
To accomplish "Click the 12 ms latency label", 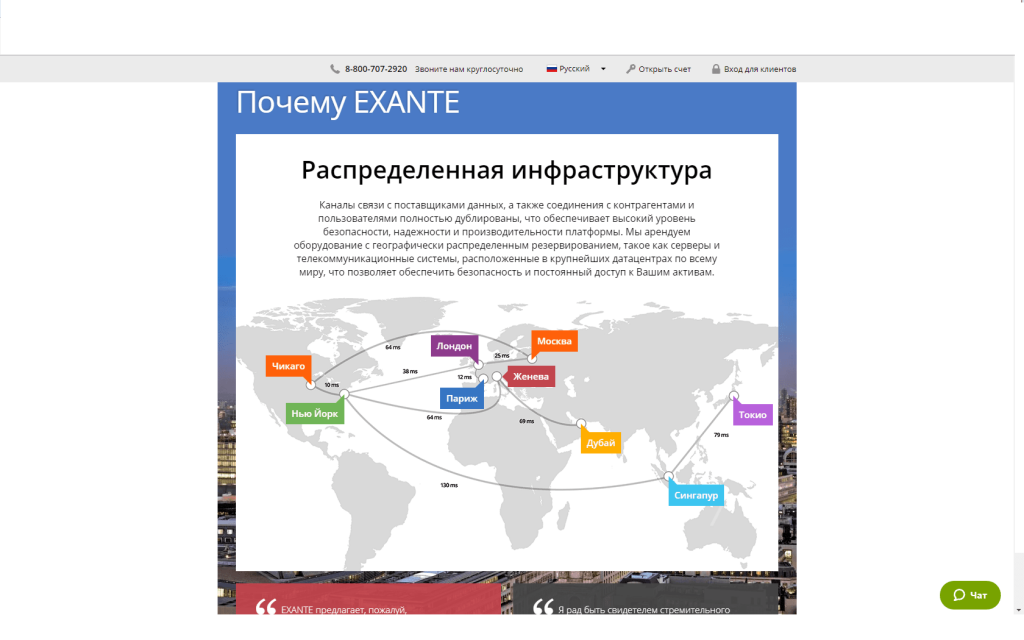I will click(464, 377).
